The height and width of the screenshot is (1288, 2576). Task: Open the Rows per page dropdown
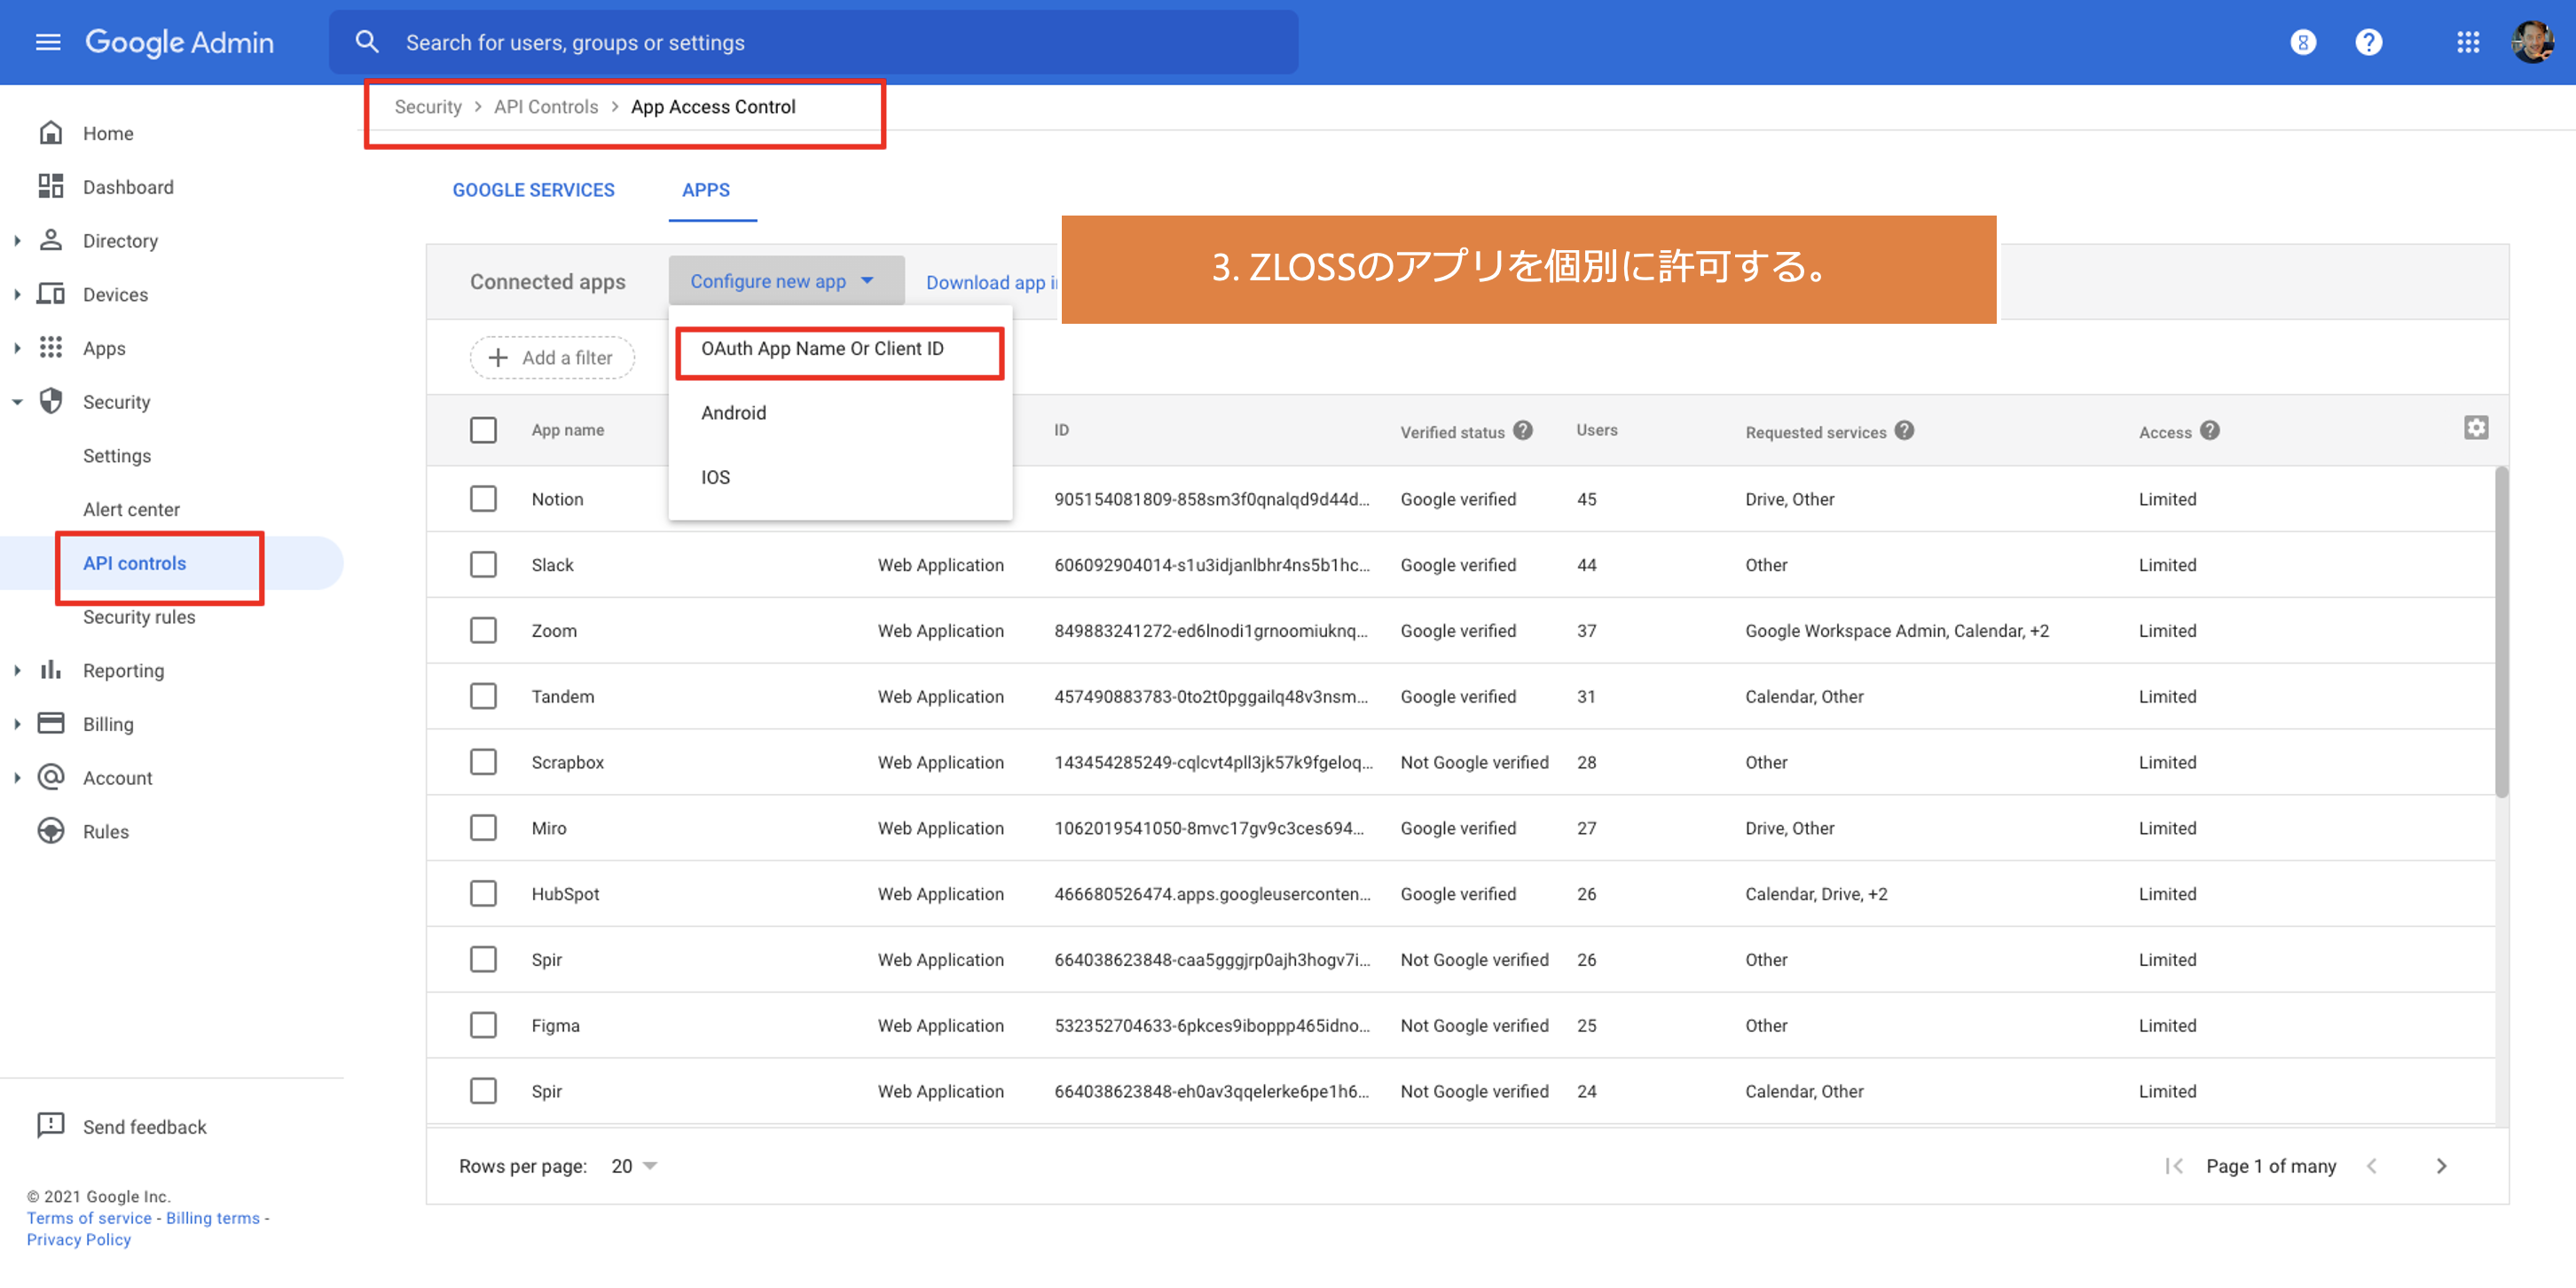pos(635,1166)
